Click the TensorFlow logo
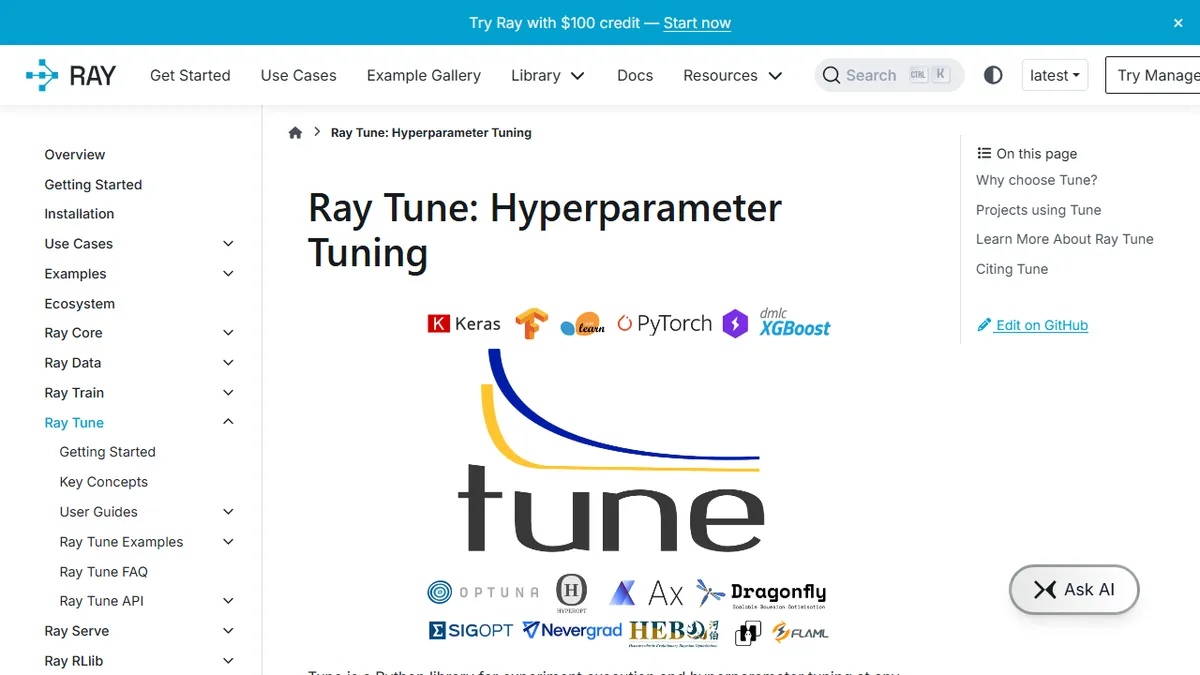The height and width of the screenshot is (675, 1200). [531, 323]
